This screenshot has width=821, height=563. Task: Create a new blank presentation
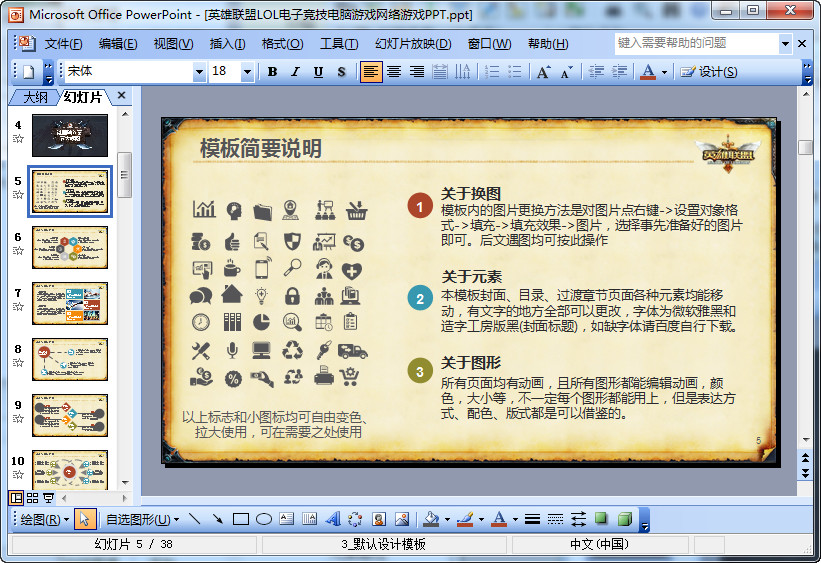(x=29, y=72)
